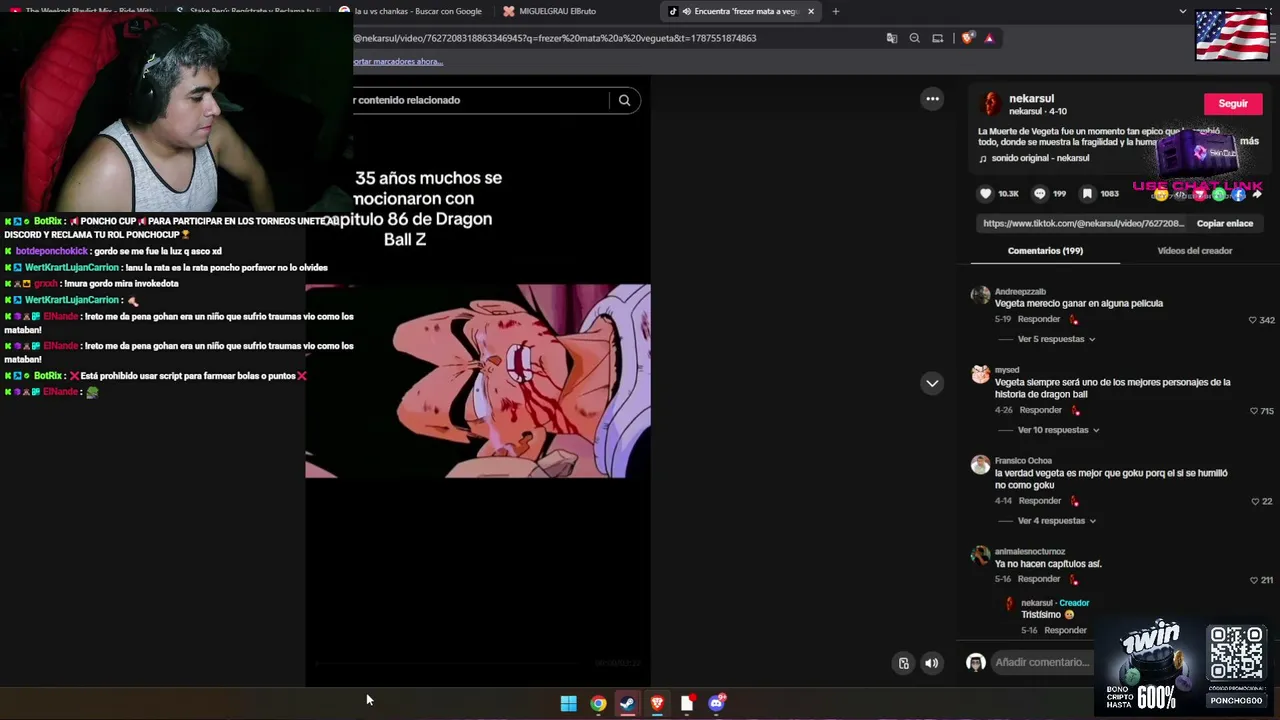Click the search magnifier icon in TikTok
Image resolution: width=1280 pixels, height=720 pixels.
pos(624,100)
